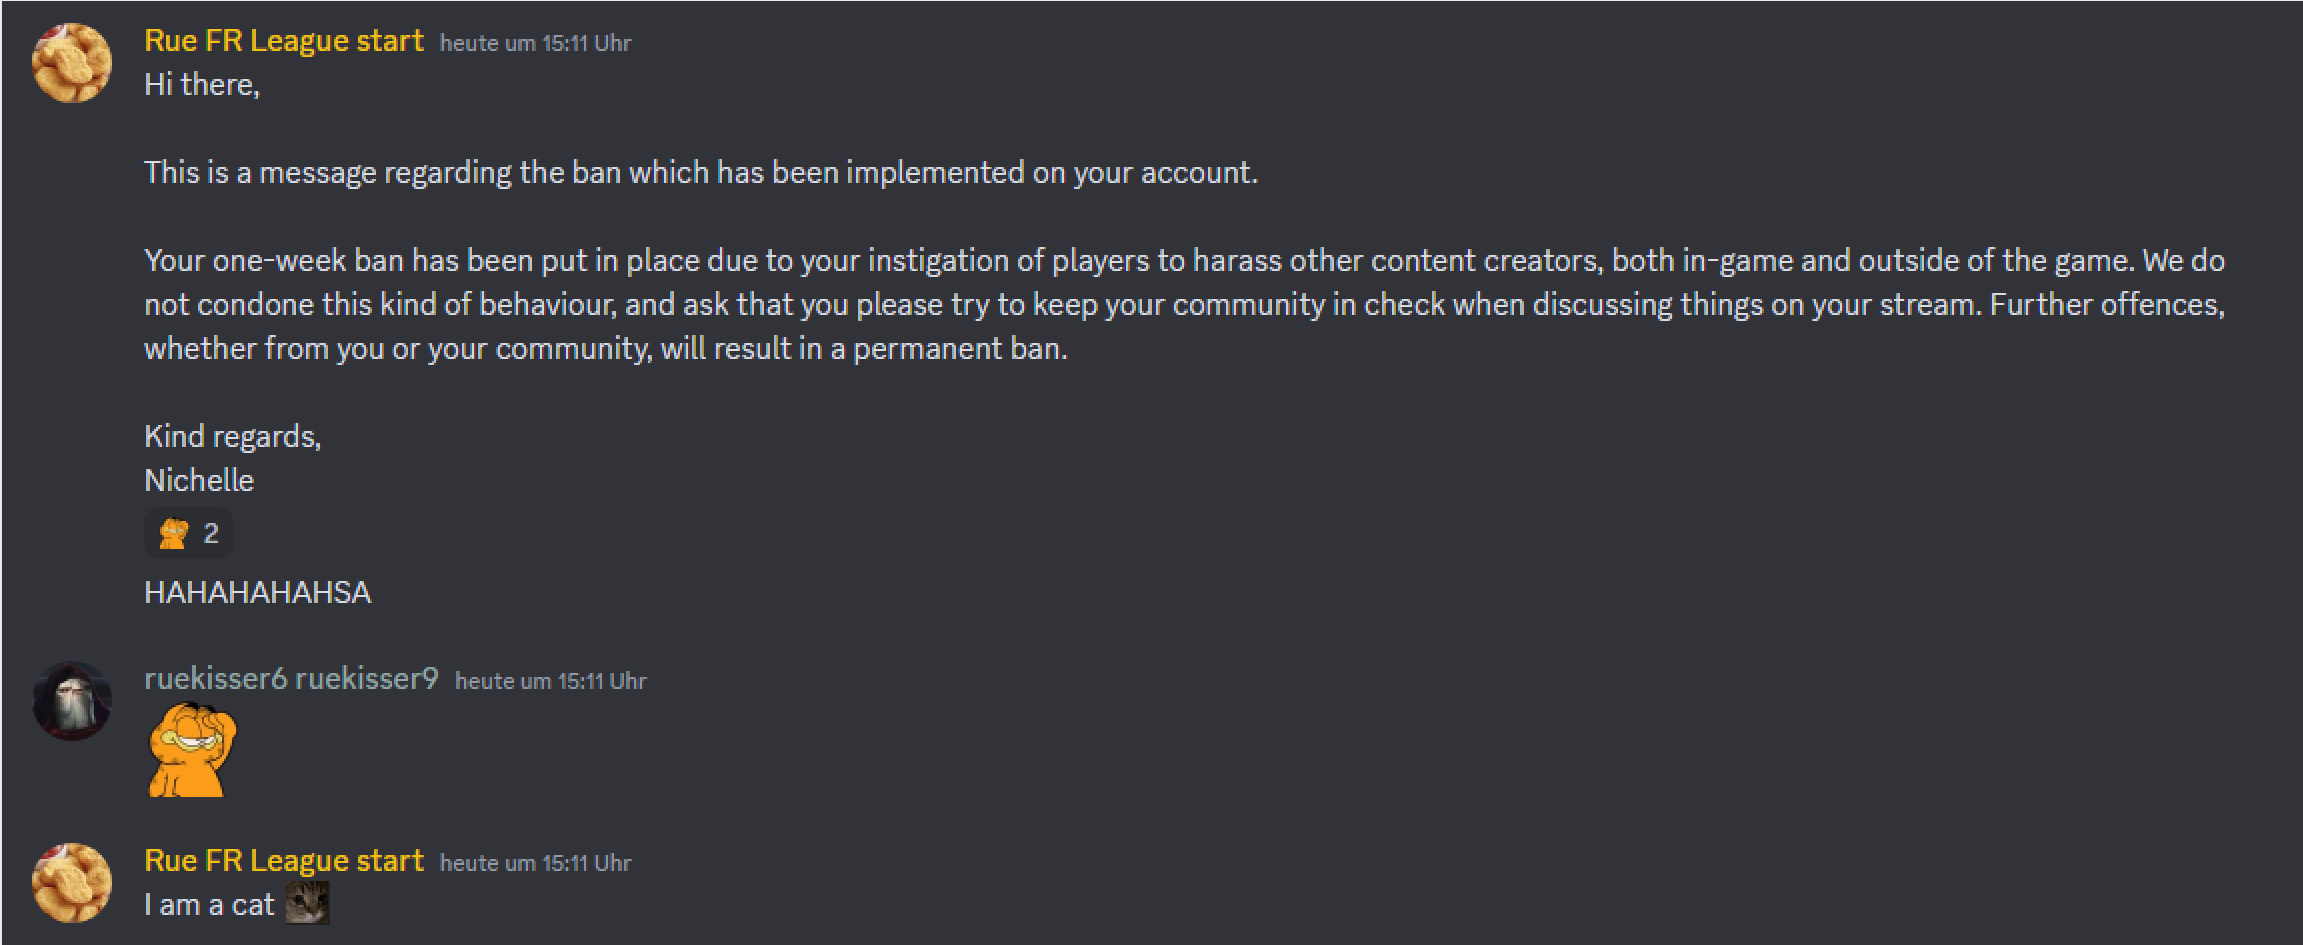Select the "Kind regards," line

tap(233, 437)
